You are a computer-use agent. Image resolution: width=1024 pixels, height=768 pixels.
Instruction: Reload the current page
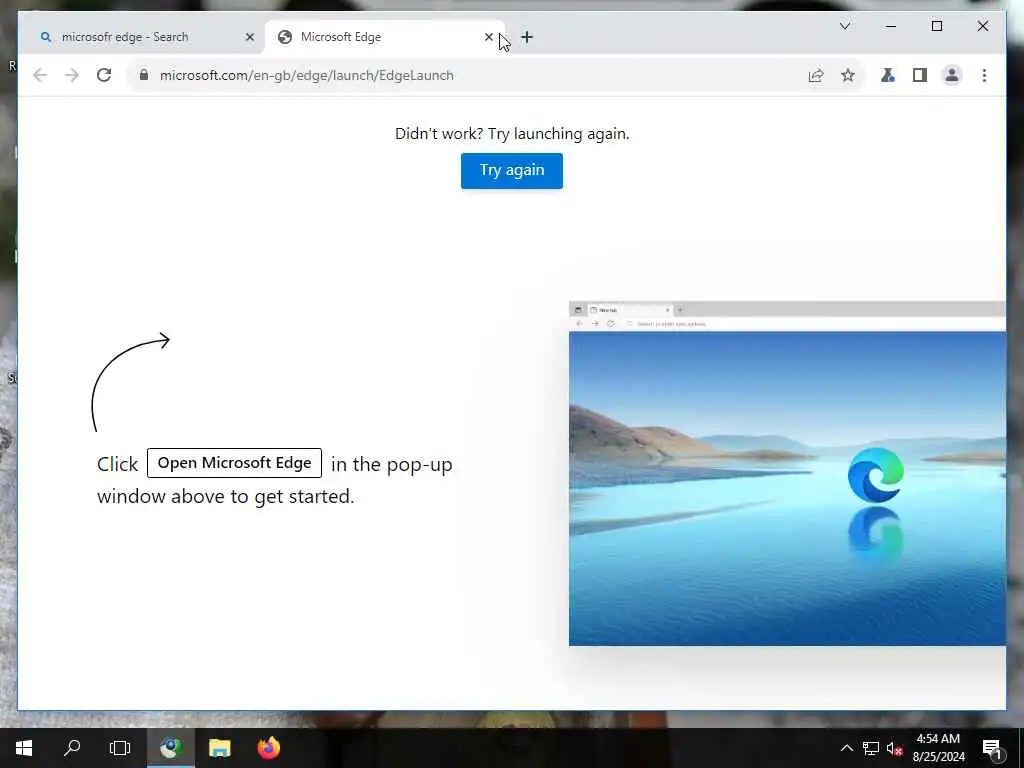click(x=104, y=75)
